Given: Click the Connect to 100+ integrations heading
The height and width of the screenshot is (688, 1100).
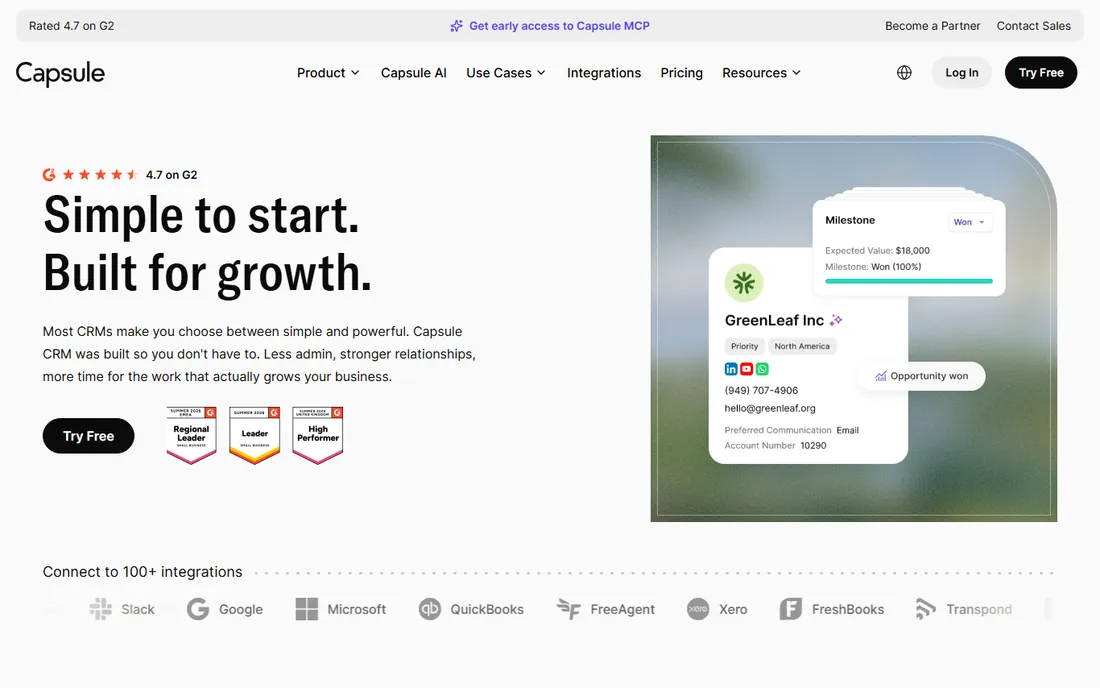Looking at the screenshot, I should point(142,572).
